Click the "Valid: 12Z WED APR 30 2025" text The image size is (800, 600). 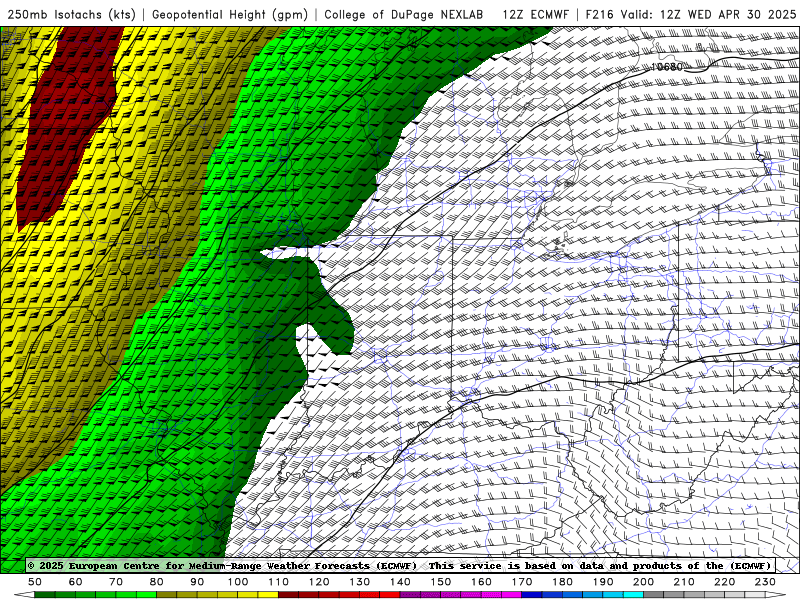[x=708, y=14]
